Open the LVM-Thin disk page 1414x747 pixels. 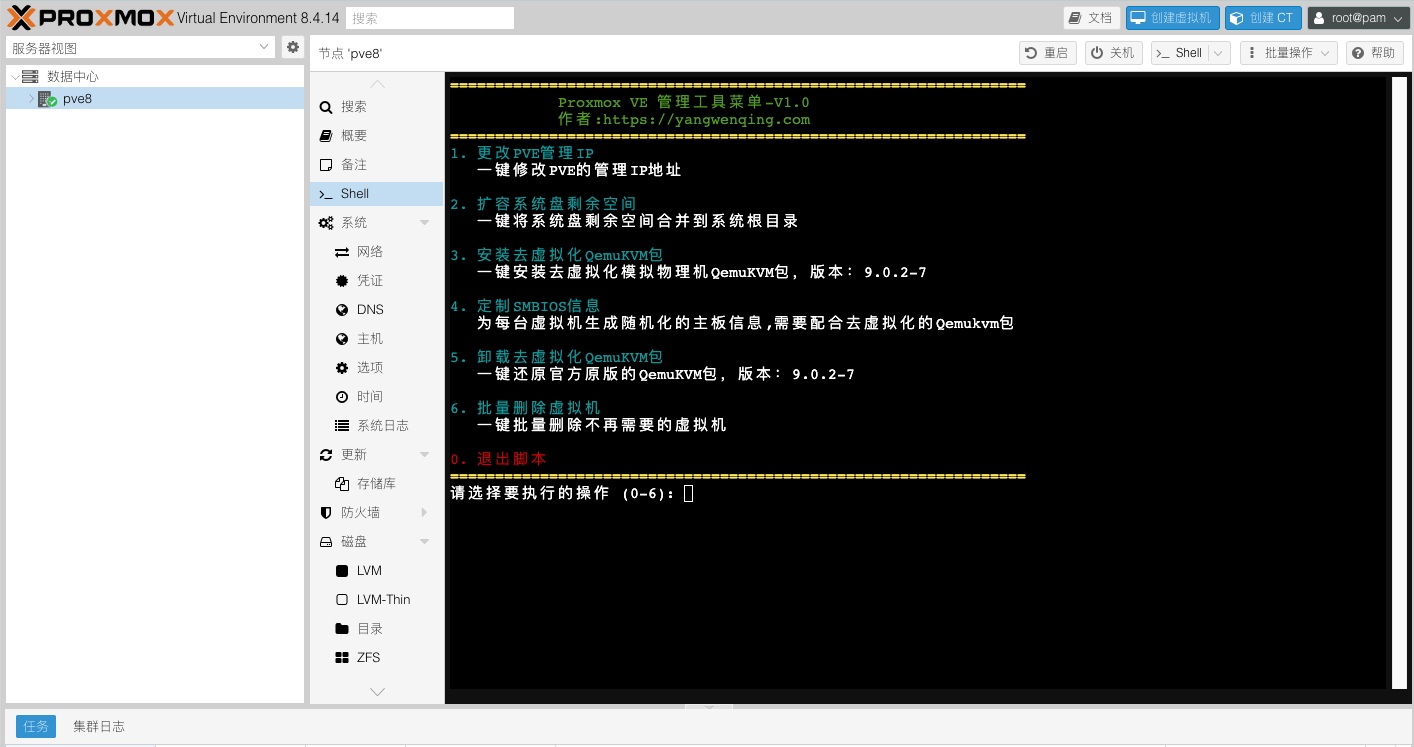coord(383,600)
